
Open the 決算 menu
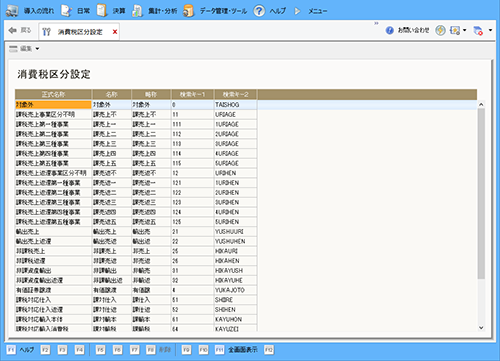[x=111, y=11]
